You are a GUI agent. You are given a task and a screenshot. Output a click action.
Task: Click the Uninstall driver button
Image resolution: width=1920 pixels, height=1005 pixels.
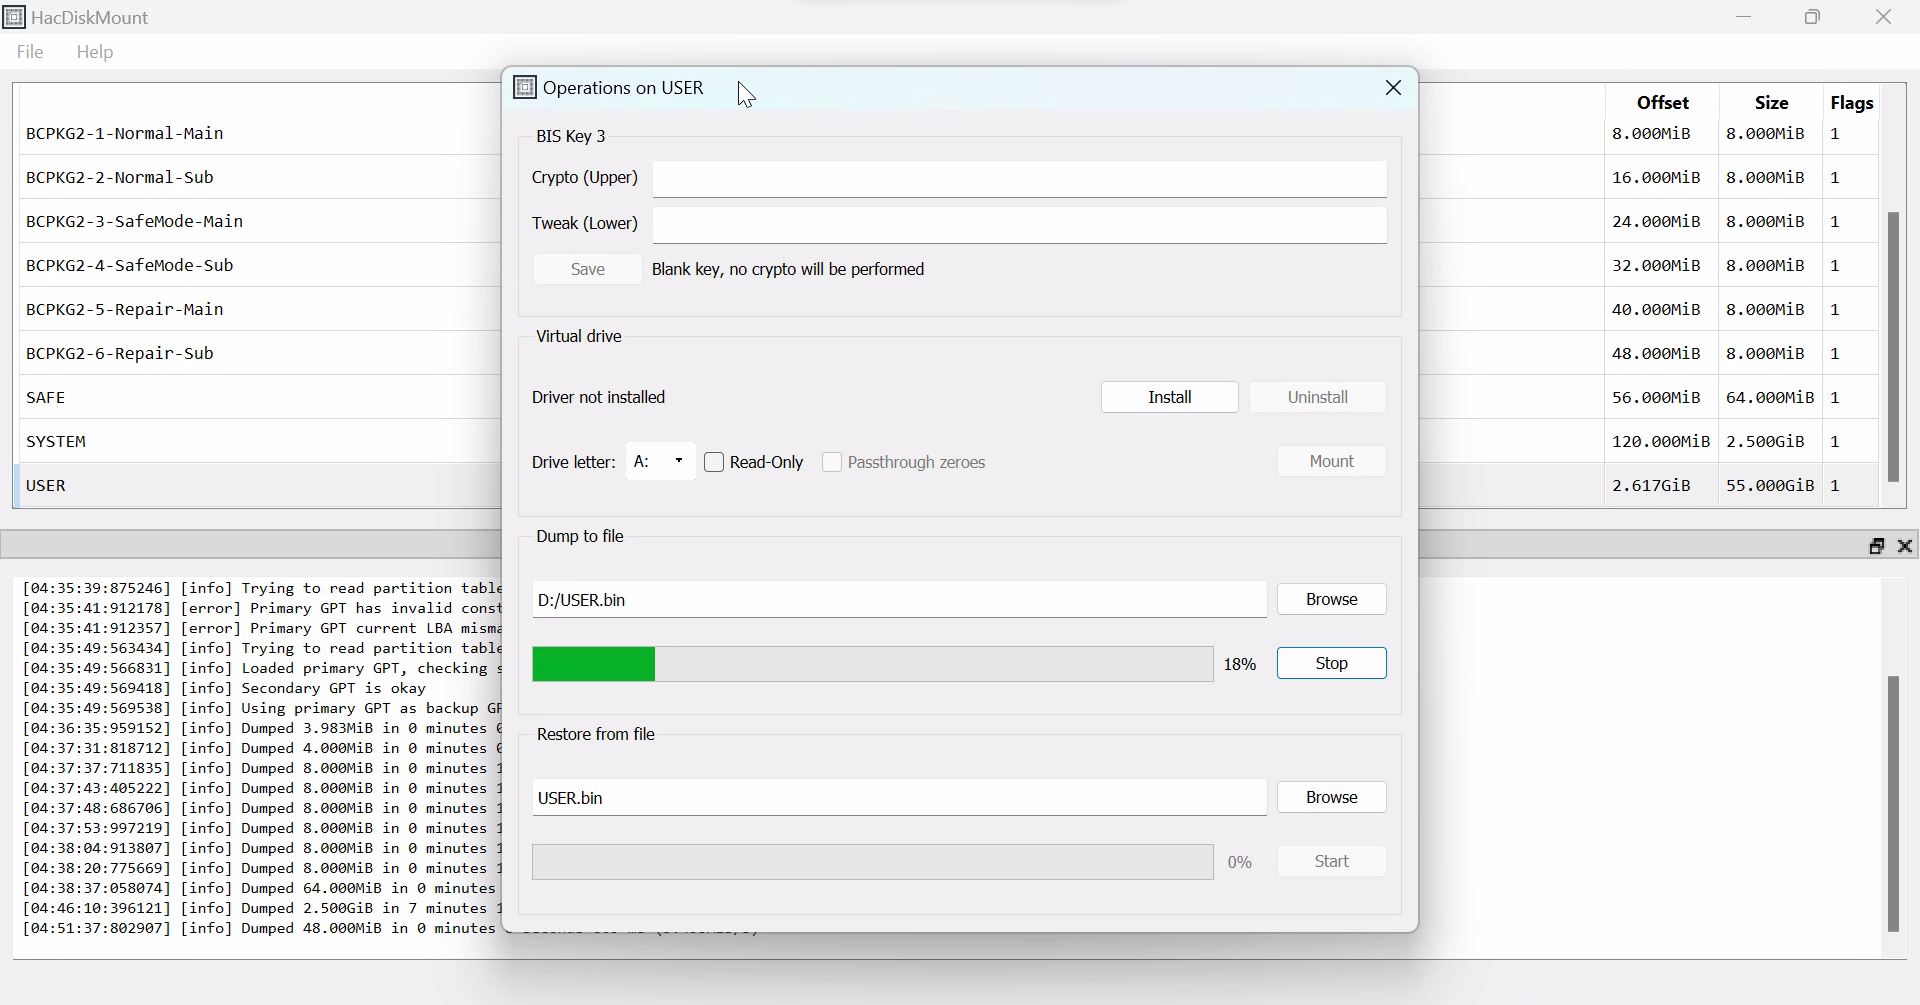pyautogui.click(x=1318, y=397)
